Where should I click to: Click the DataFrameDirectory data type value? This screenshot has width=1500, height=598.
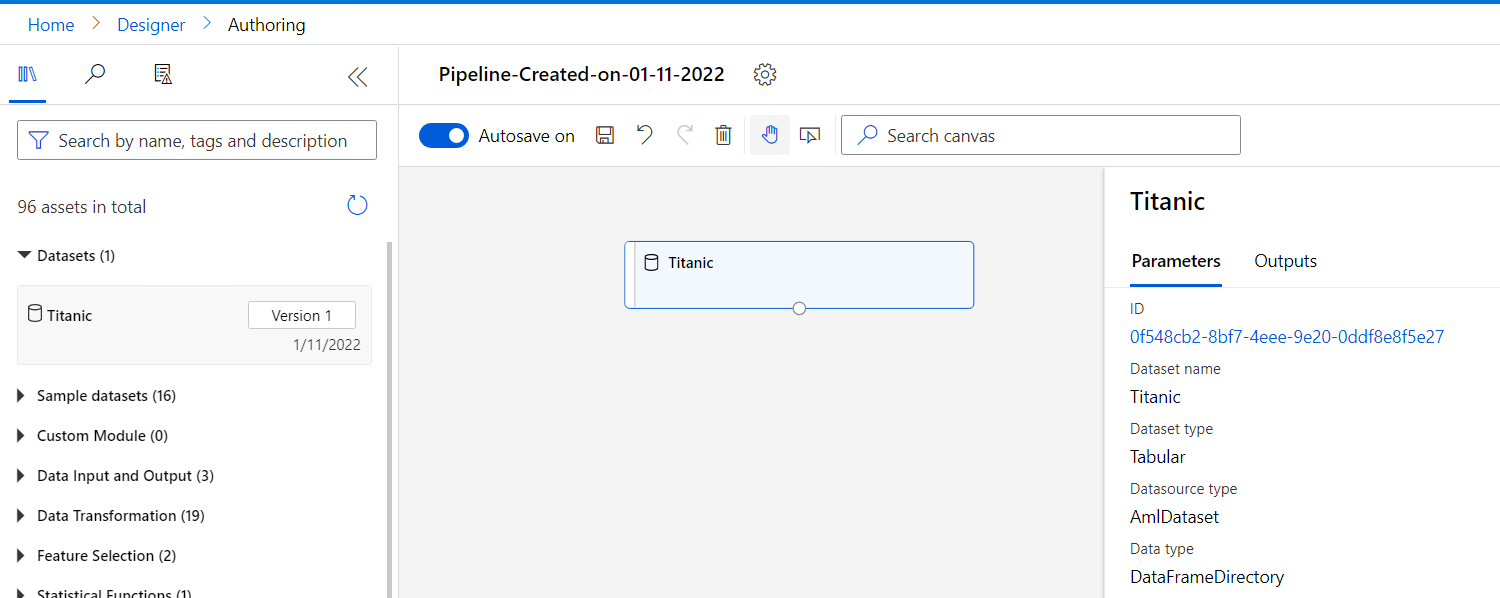click(1207, 577)
